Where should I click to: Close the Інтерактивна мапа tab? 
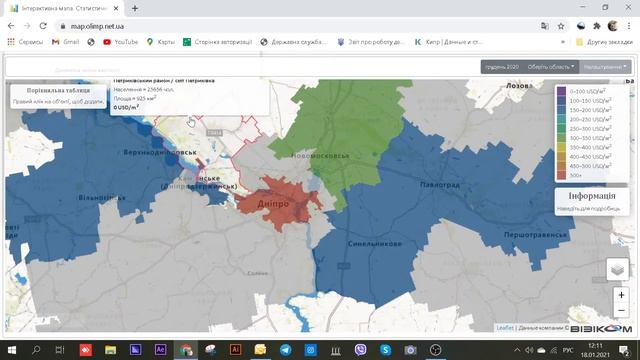pos(116,8)
